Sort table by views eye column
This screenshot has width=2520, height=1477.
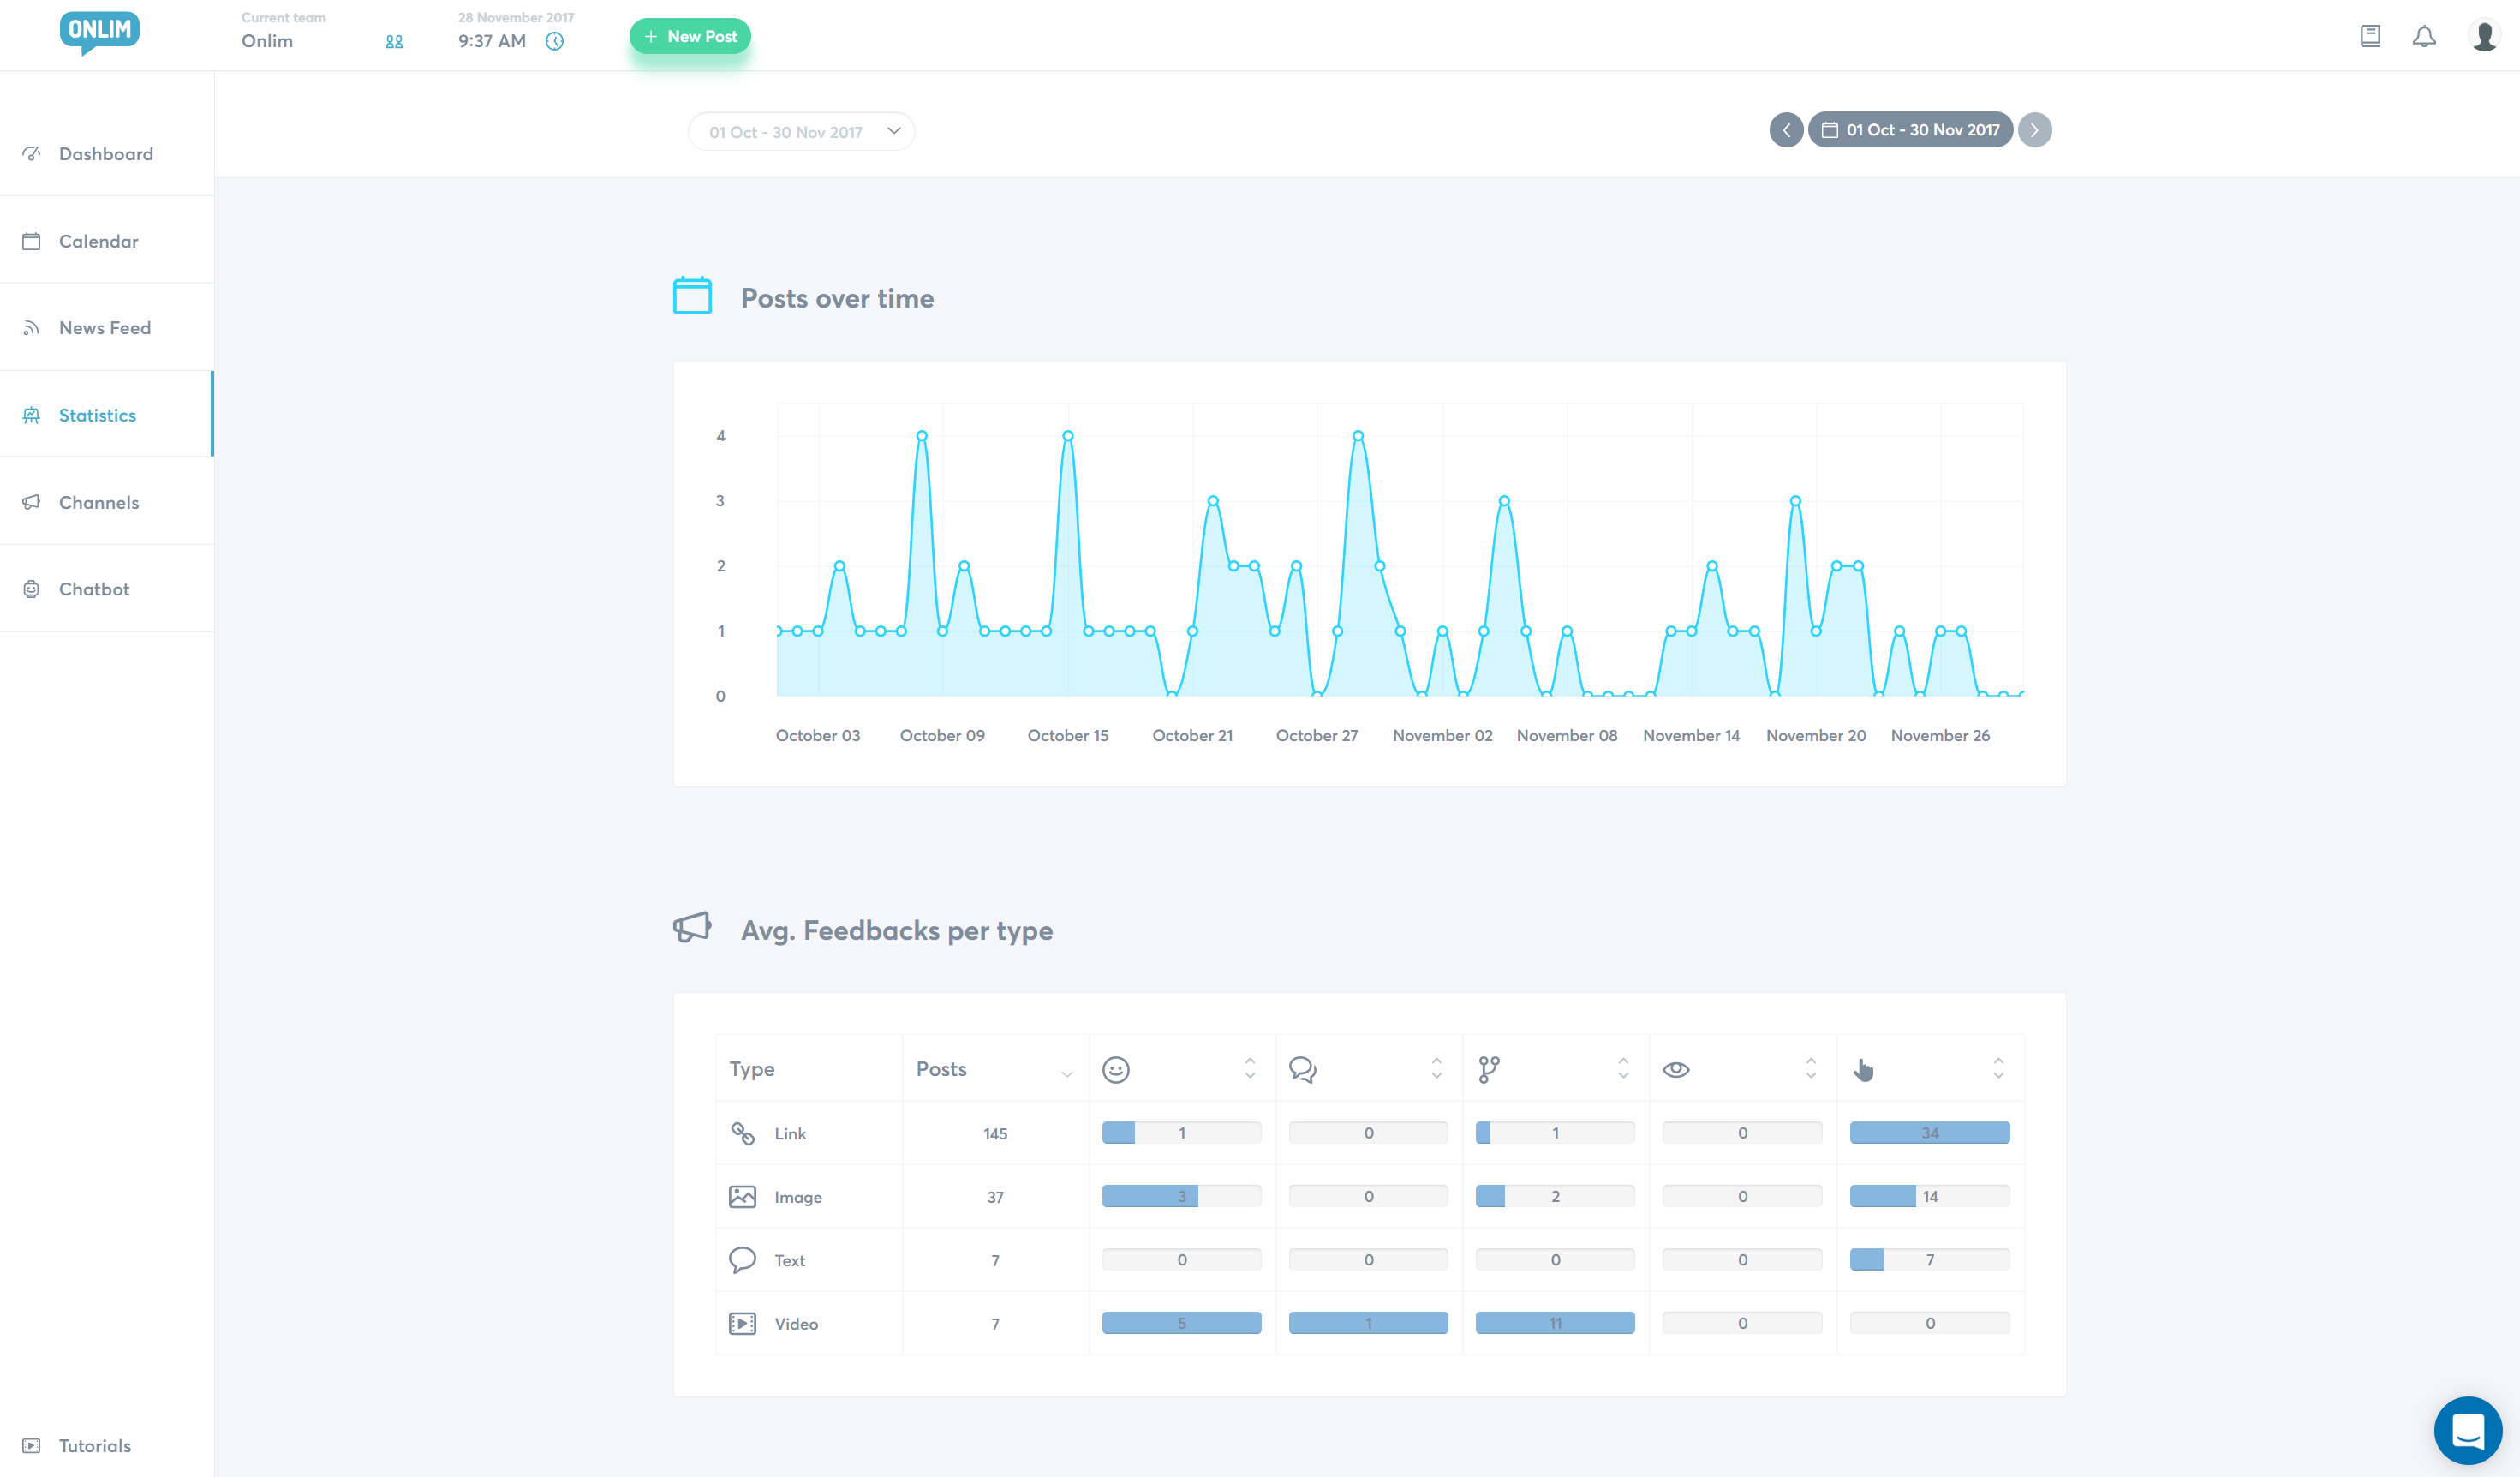[x=1810, y=1068]
